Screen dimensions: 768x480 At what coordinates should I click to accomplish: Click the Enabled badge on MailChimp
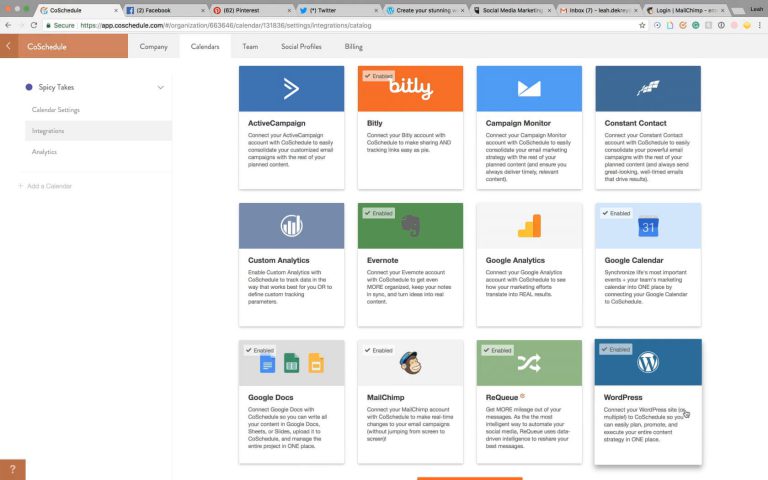[379, 350]
